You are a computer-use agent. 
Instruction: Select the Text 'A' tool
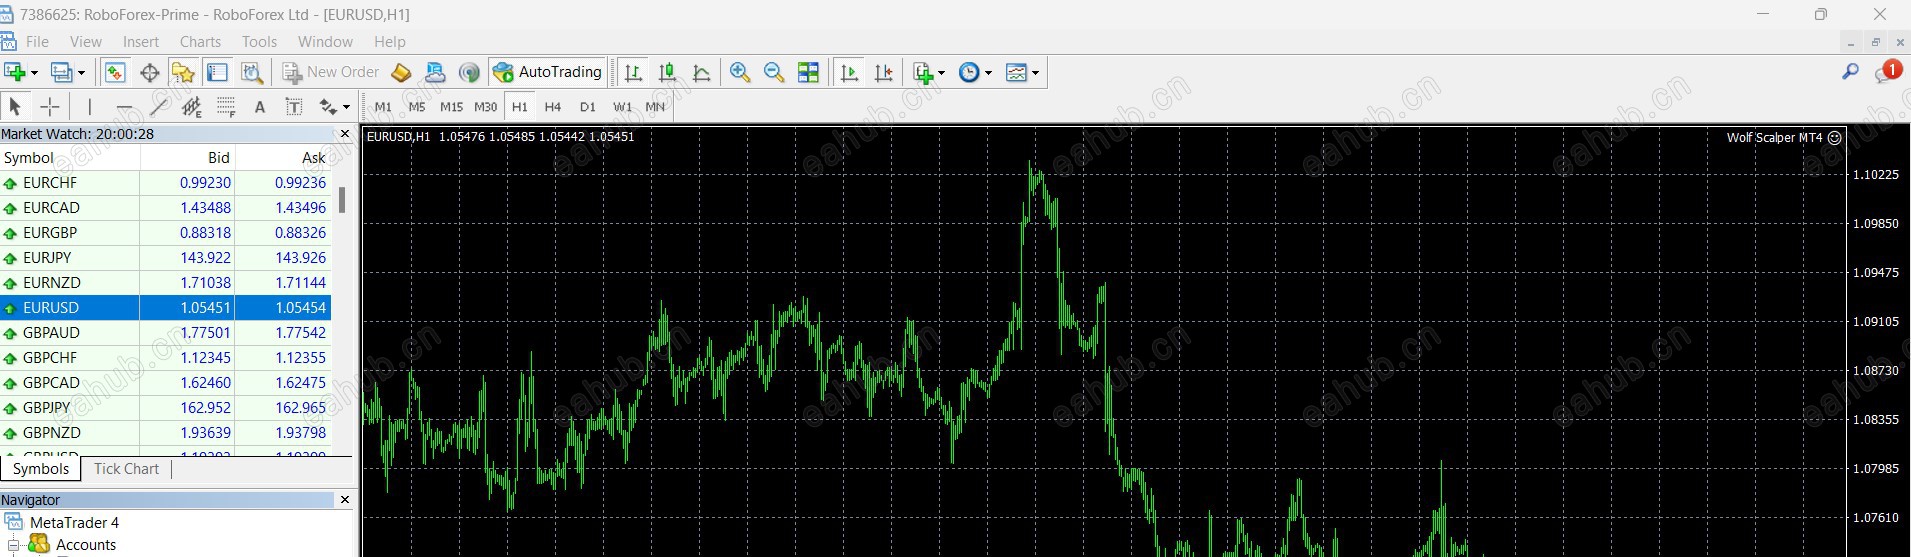pyautogui.click(x=260, y=106)
